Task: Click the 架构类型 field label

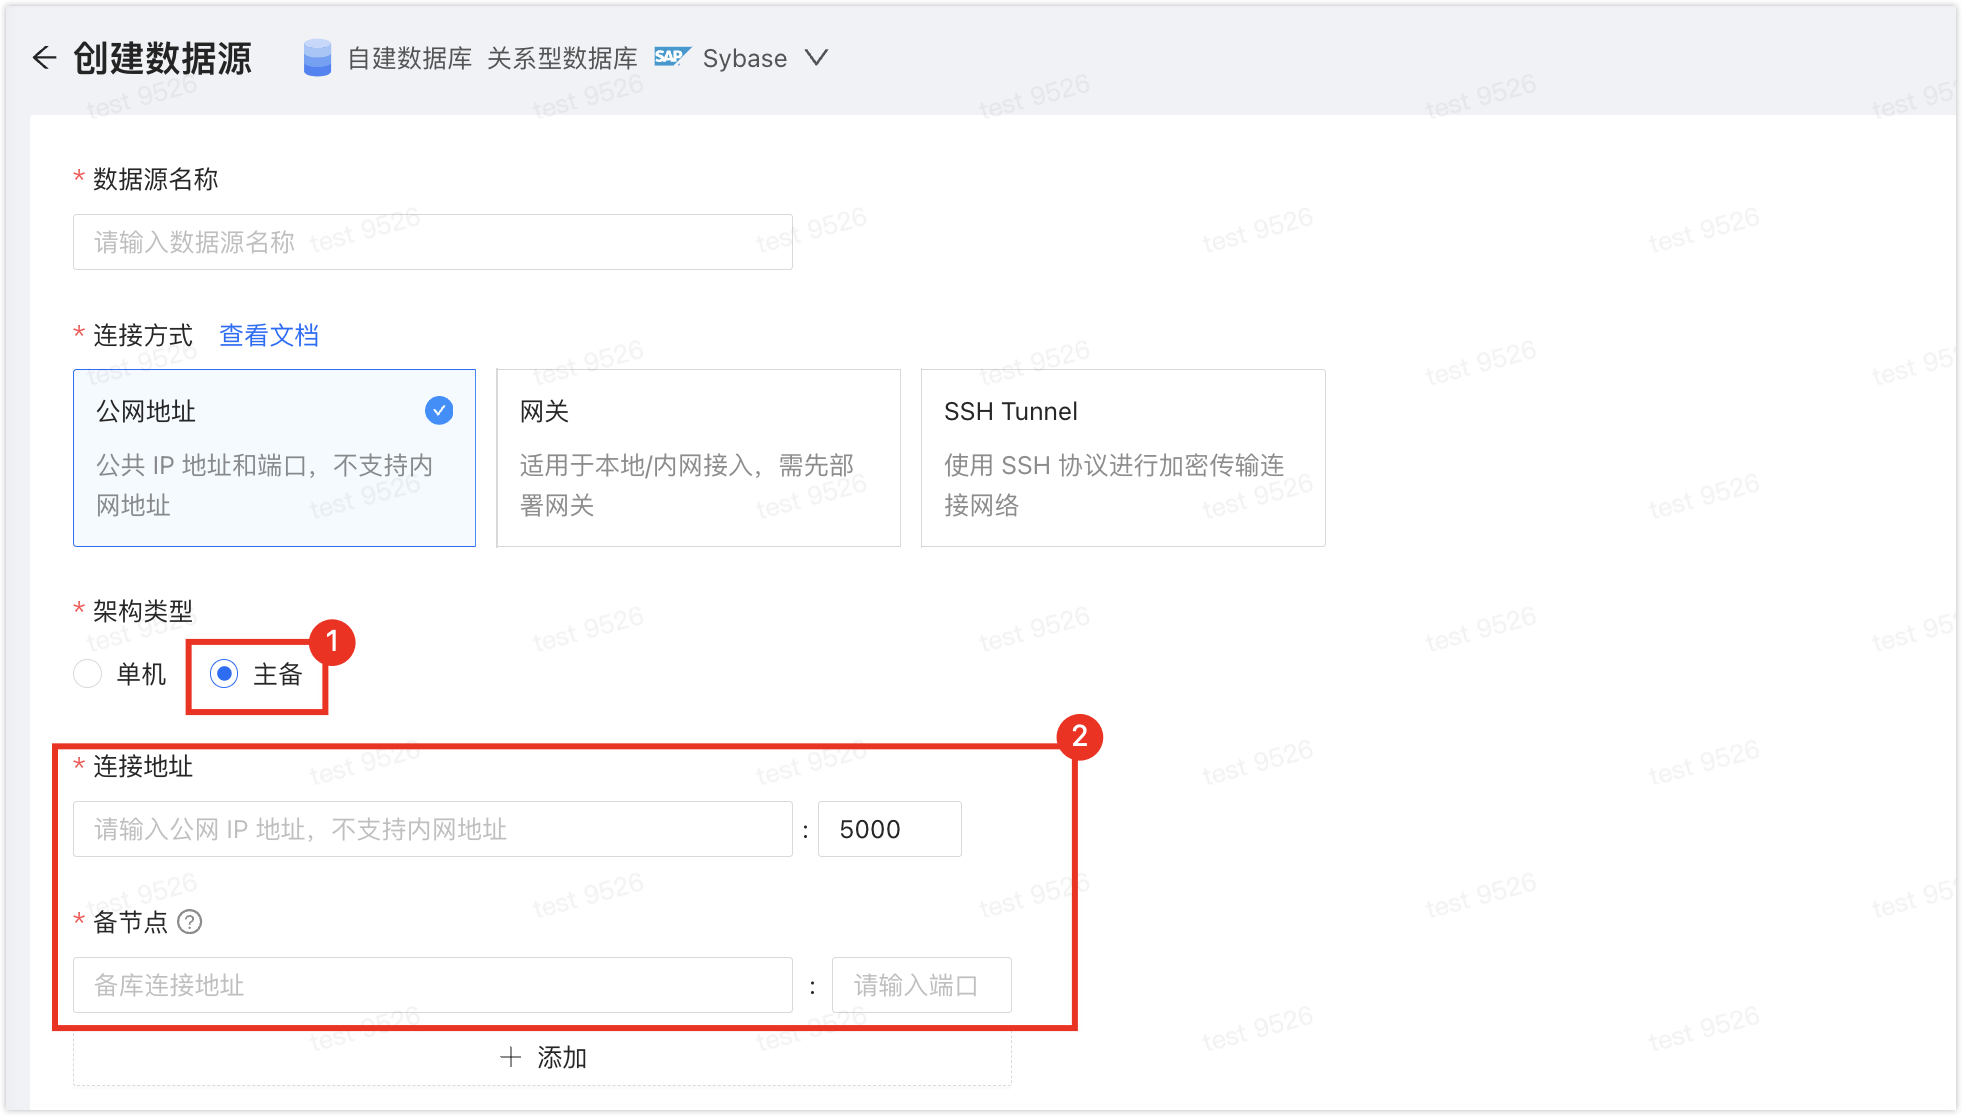Action: [143, 611]
